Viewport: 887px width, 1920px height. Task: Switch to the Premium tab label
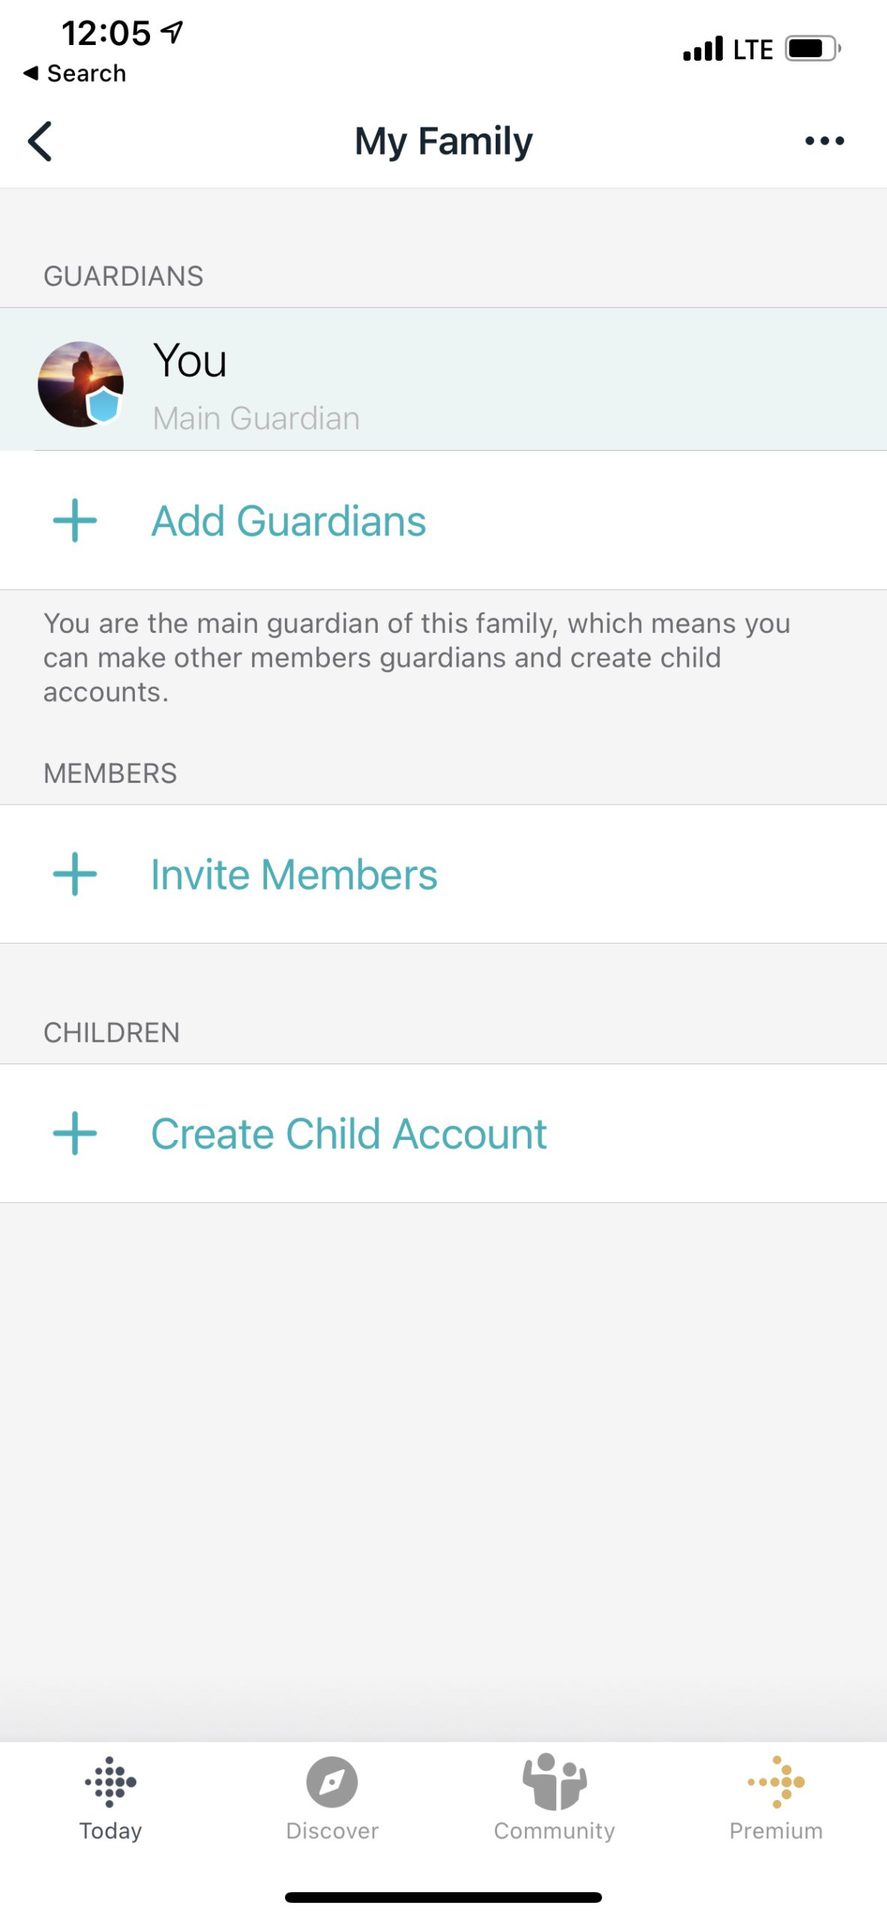tap(776, 1831)
